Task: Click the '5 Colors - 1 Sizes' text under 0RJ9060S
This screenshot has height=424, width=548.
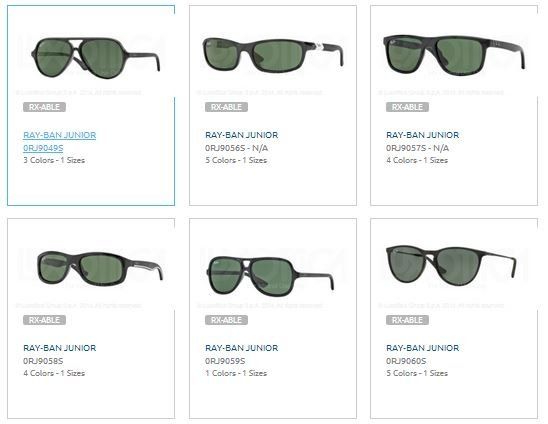Action: (x=417, y=373)
